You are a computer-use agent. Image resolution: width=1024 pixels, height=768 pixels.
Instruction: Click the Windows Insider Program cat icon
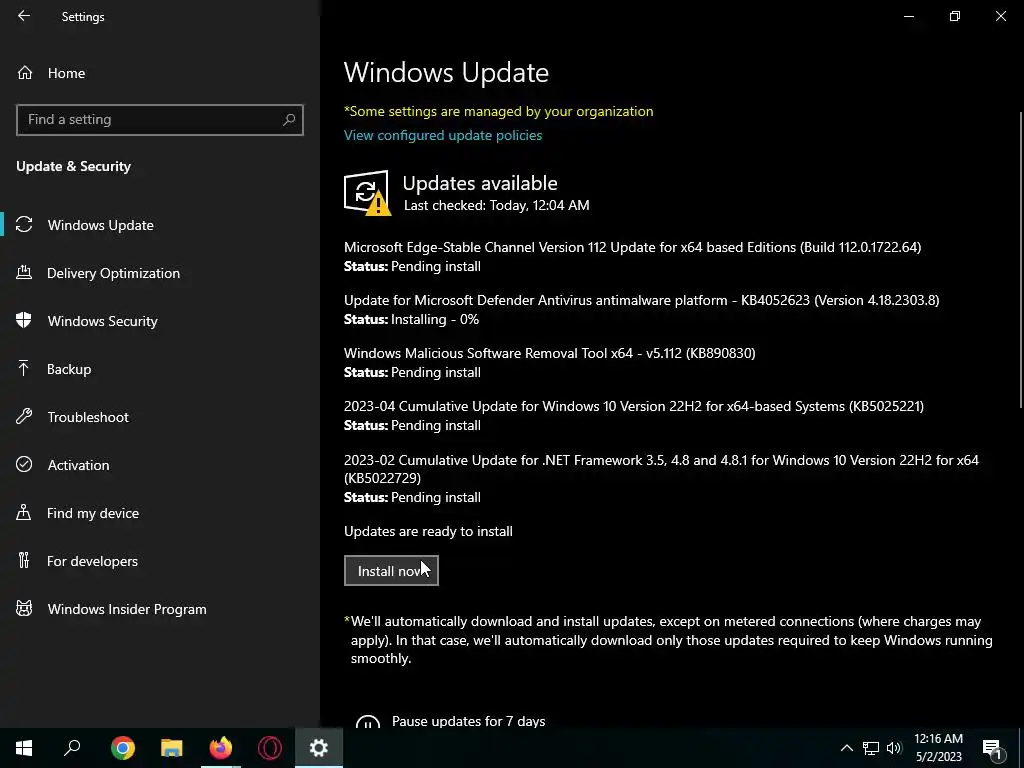pos(24,609)
